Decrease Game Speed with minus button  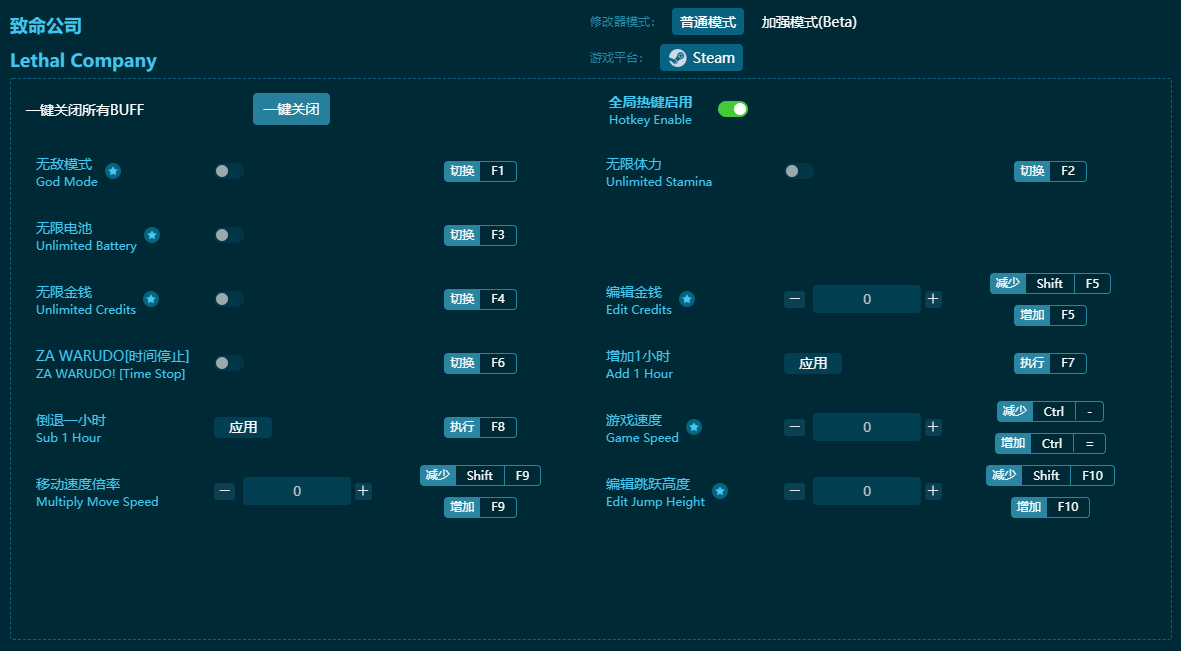[x=794, y=427]
